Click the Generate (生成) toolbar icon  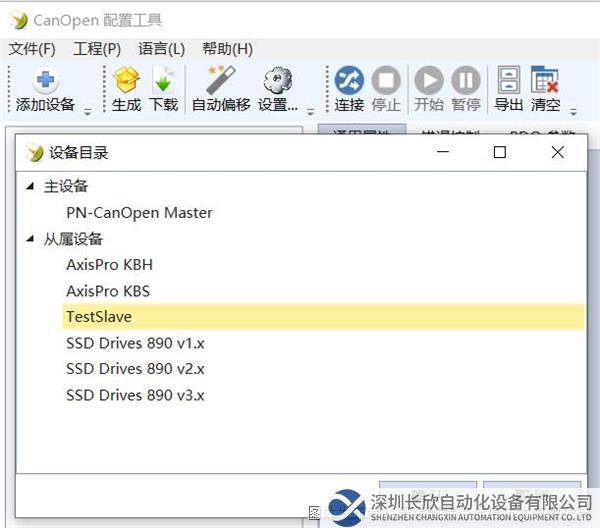(127, 81)
